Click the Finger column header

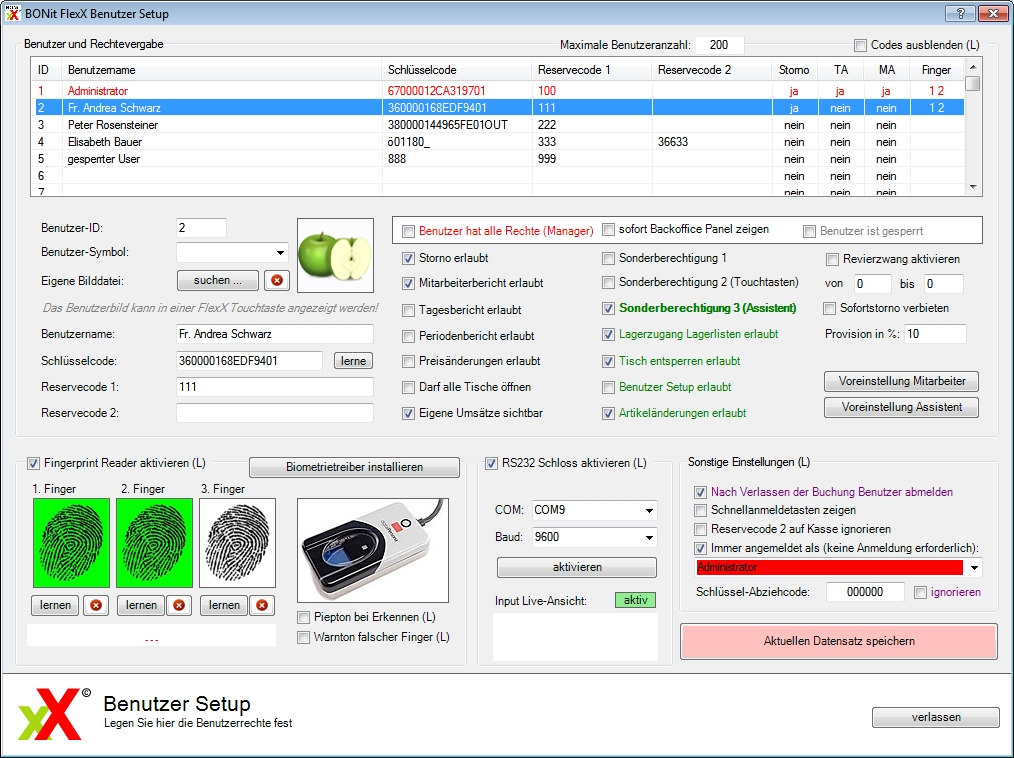pyautogui.click(x=936, y=70)
